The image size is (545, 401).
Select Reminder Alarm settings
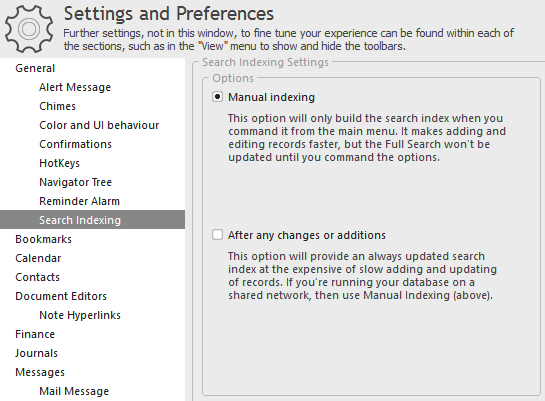(79, 201)
